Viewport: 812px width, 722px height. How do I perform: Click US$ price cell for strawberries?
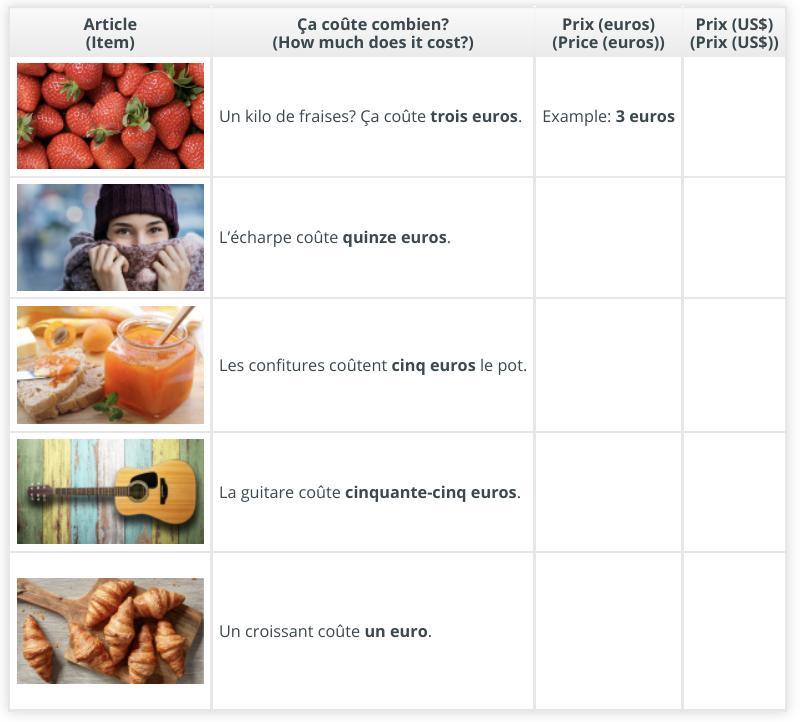click(x=734, y=116)
